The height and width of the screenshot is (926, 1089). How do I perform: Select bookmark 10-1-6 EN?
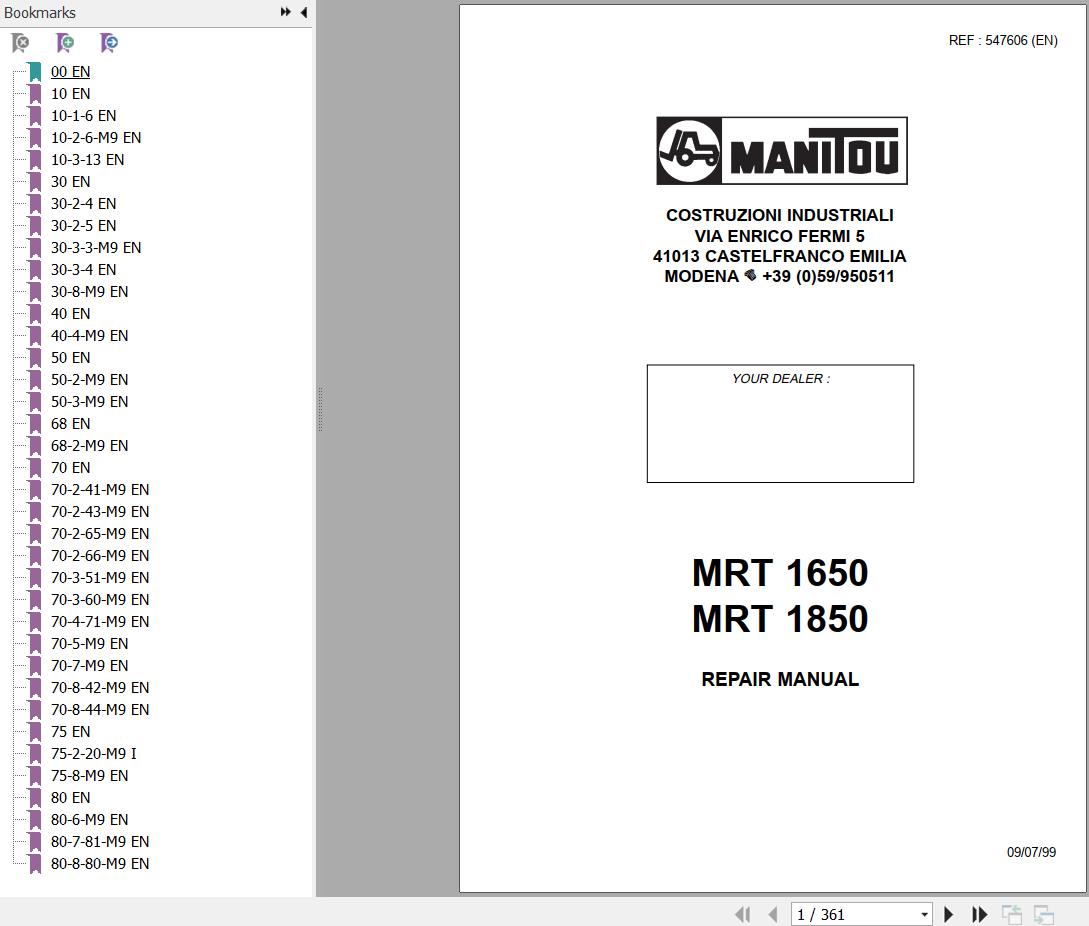(x=83, y=115)
